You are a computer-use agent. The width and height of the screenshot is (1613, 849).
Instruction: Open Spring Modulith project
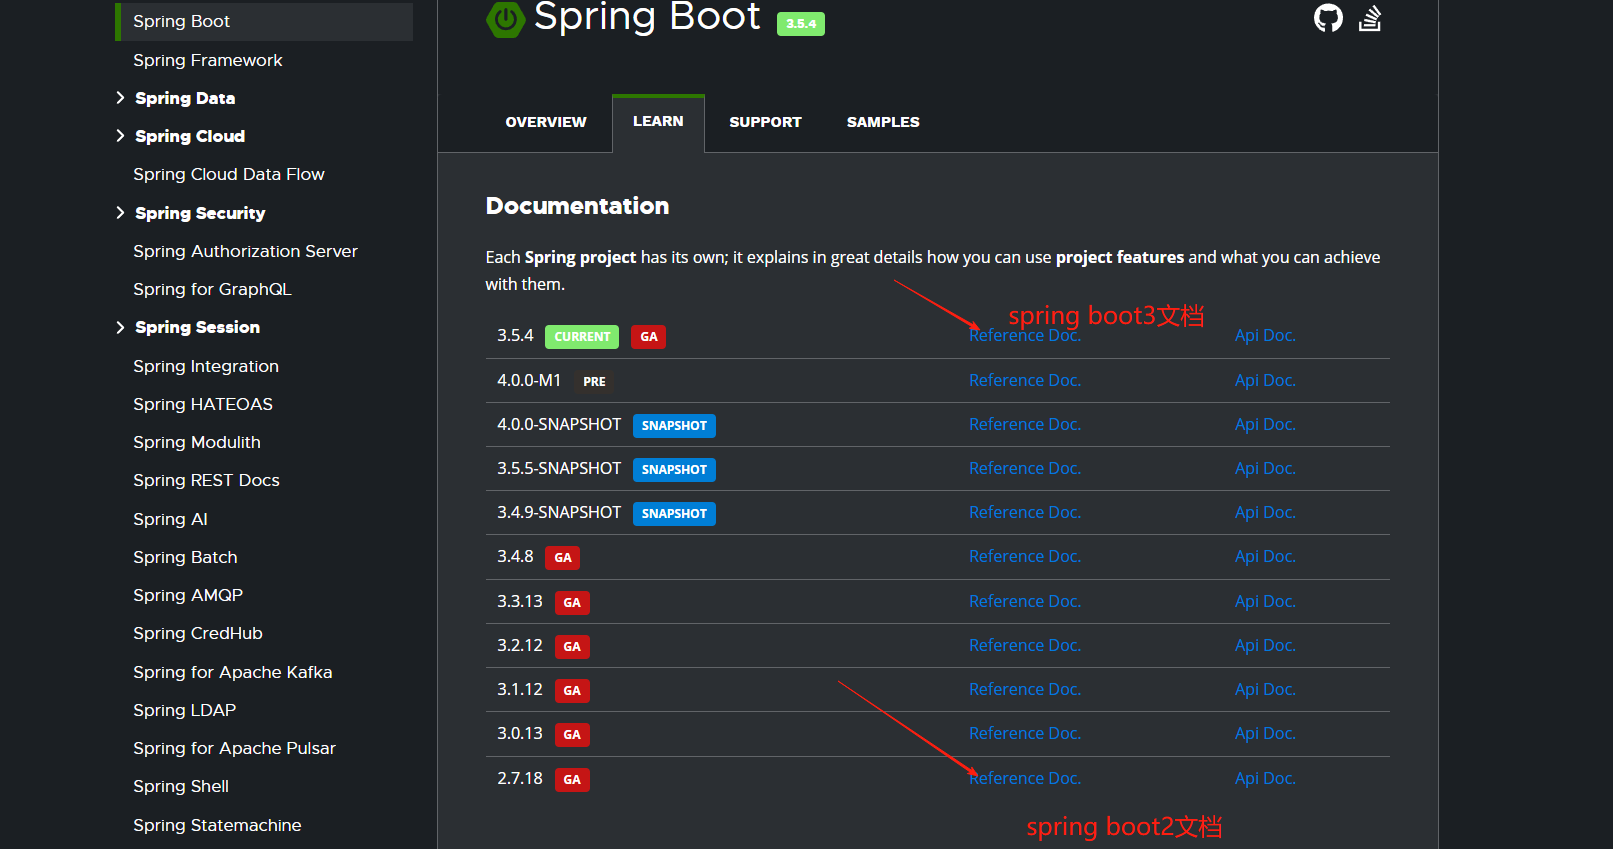coord(197,442)
